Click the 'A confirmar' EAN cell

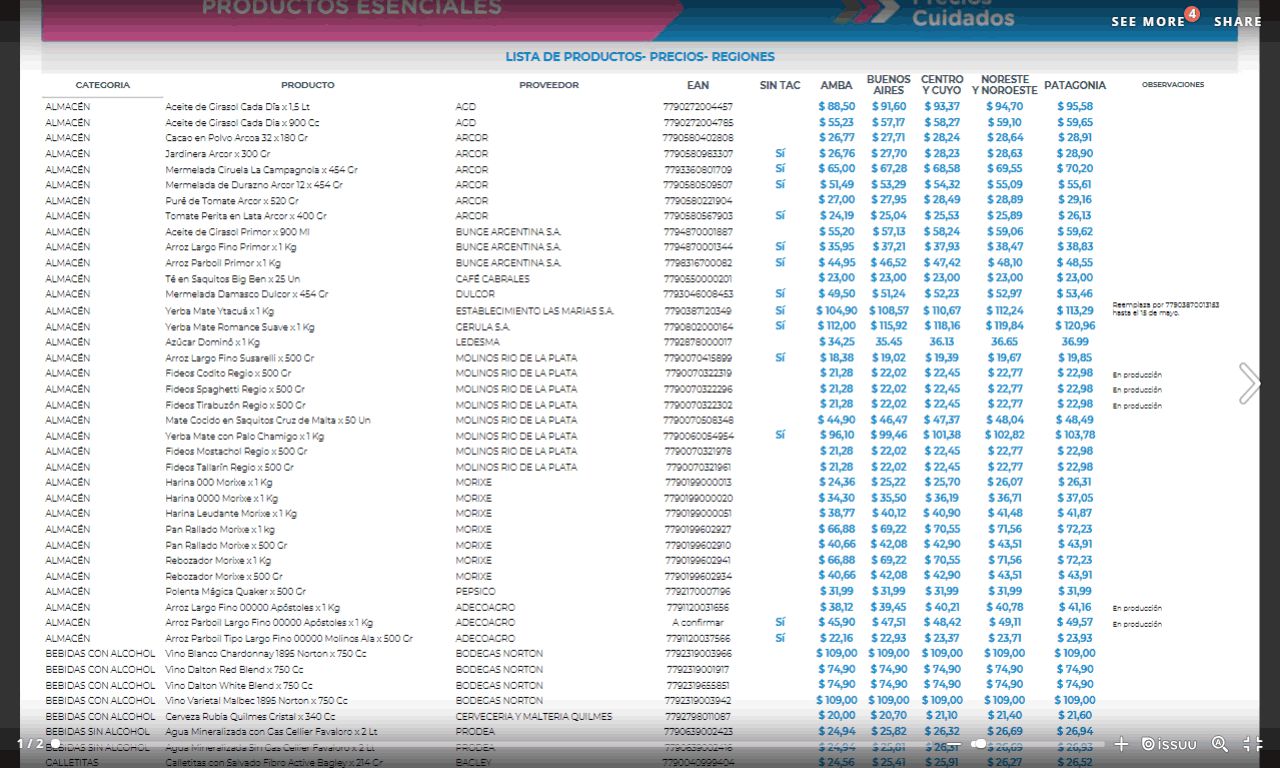coord(698,623)
